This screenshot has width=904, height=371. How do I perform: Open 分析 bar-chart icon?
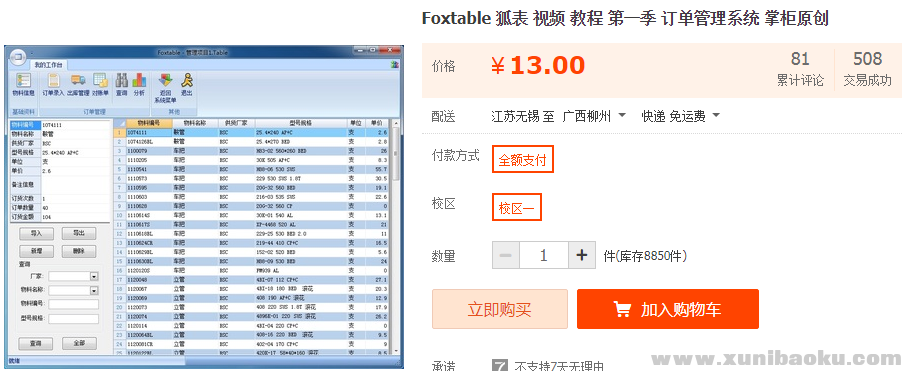click(139, 85)
